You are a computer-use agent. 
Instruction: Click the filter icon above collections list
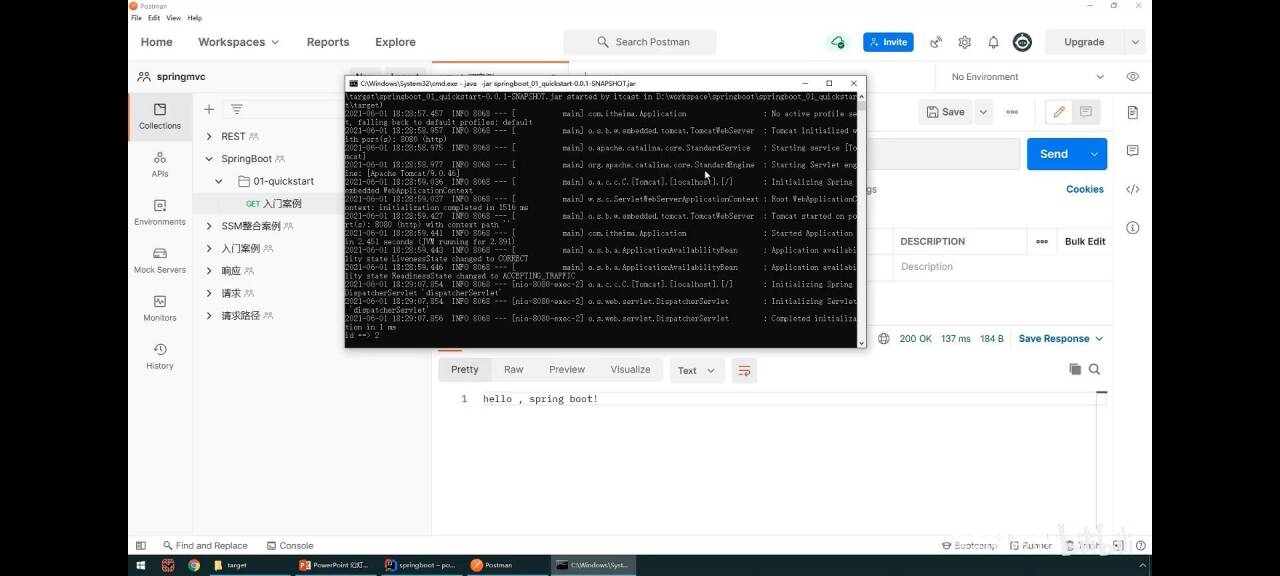237,110
